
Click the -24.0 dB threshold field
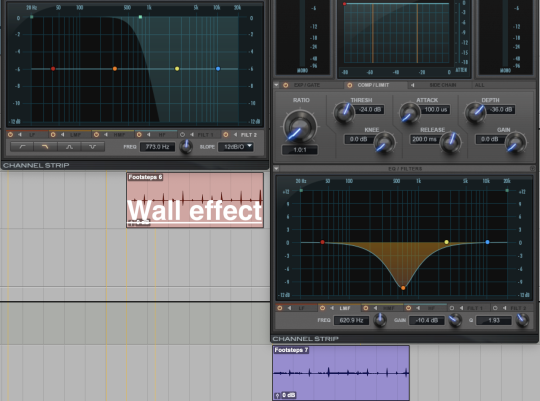click(370, 110)
